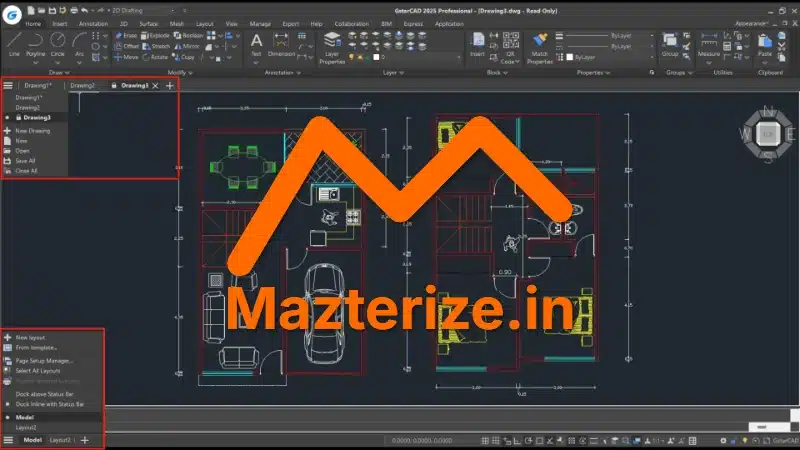This screenshot has height=450, width=800.
Task: Expand the Groups panel
Action: point(679,72)
